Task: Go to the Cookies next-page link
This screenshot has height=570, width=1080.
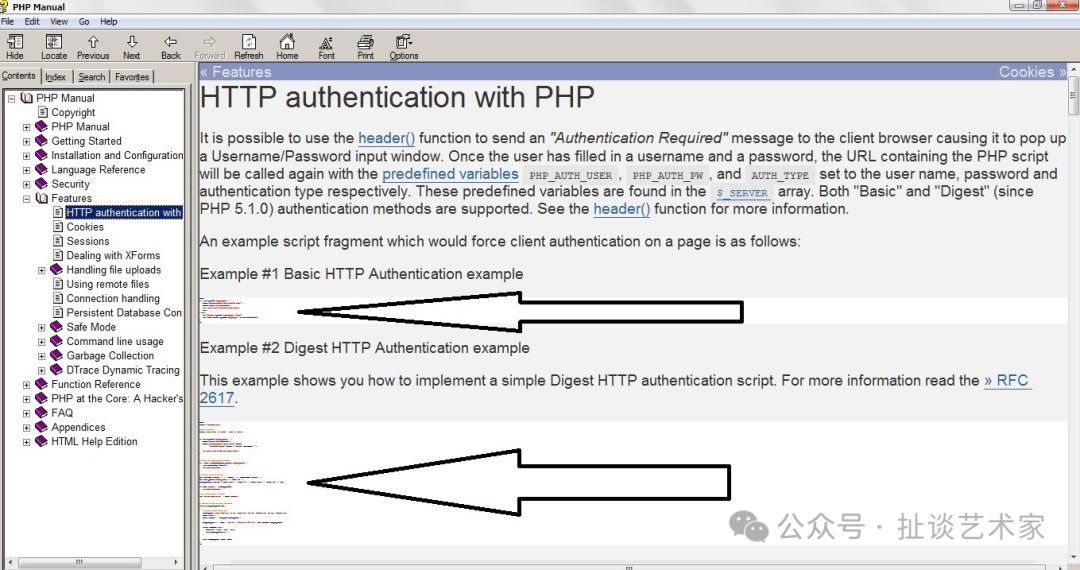Action: coord(1032,72)
